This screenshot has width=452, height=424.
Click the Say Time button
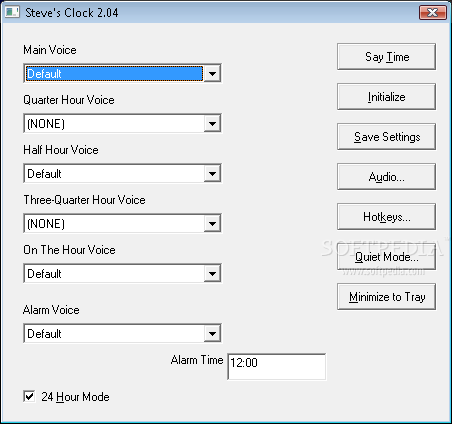click(386, 57)
